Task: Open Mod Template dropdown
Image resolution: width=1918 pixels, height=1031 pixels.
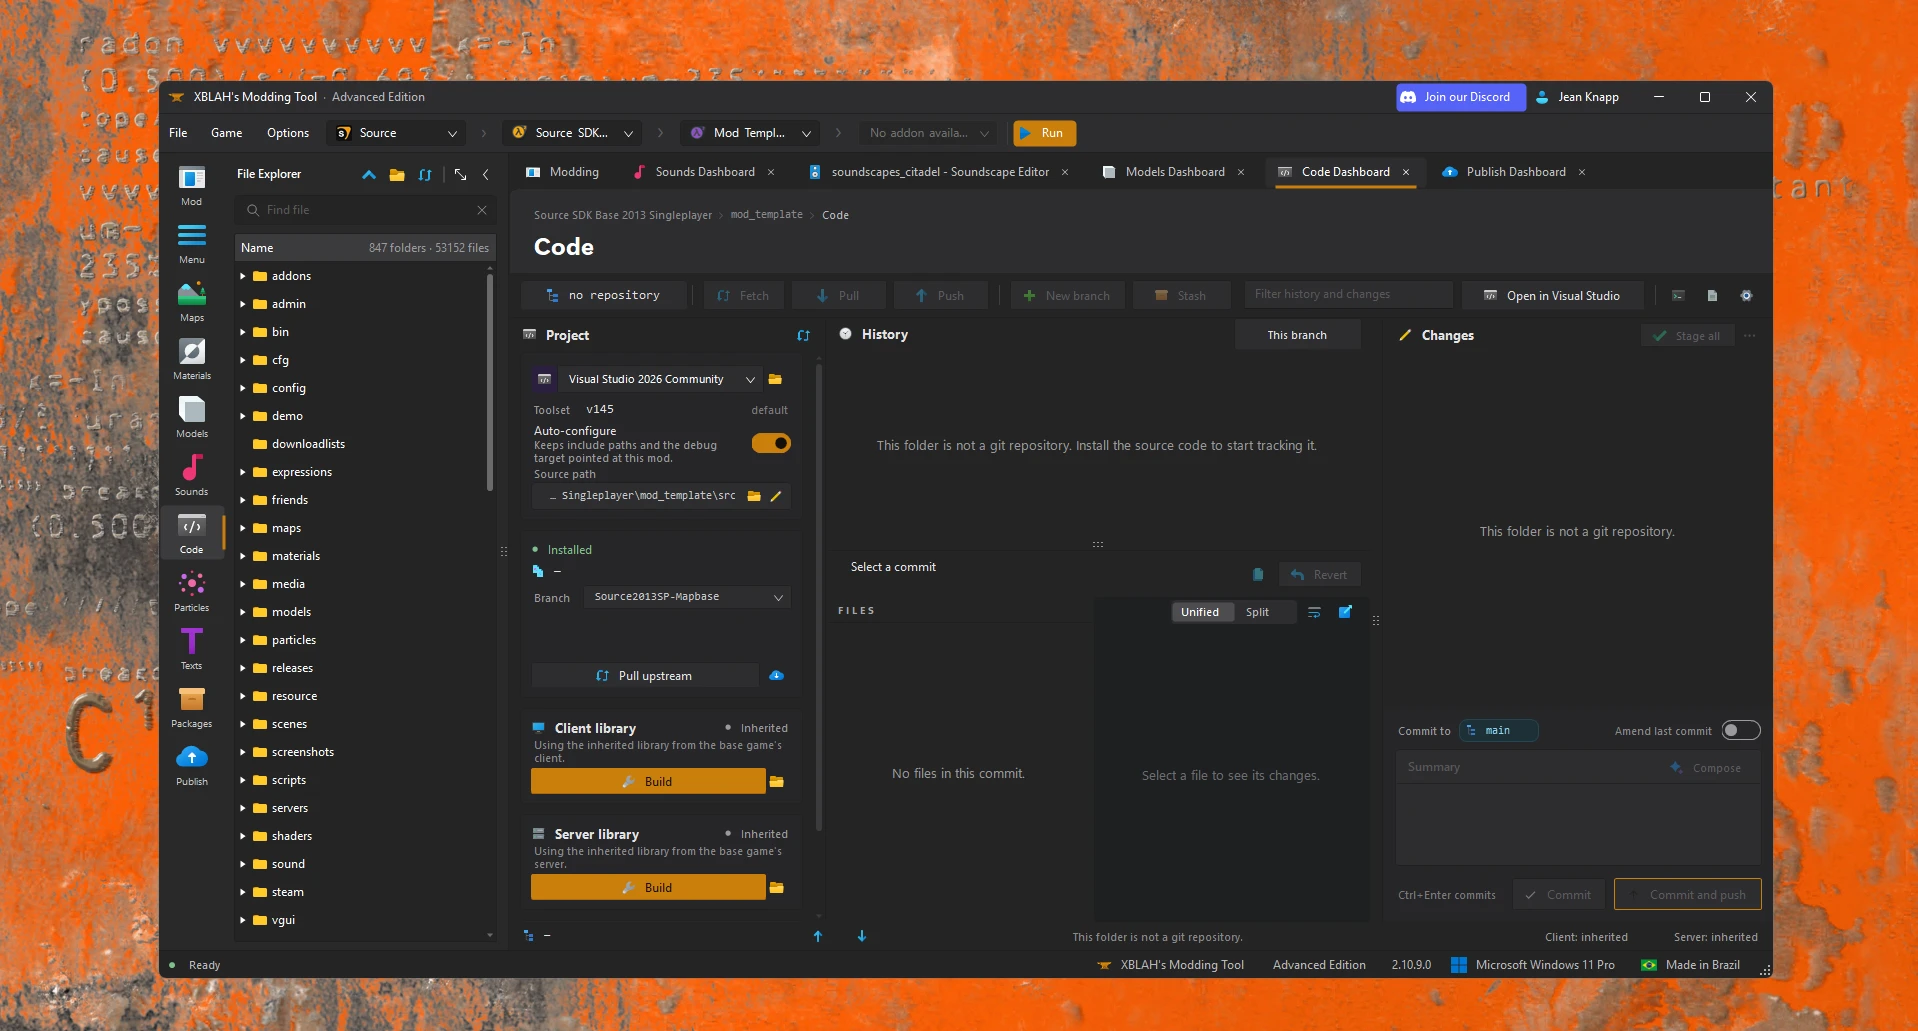Action: click(x=751, y=133)
